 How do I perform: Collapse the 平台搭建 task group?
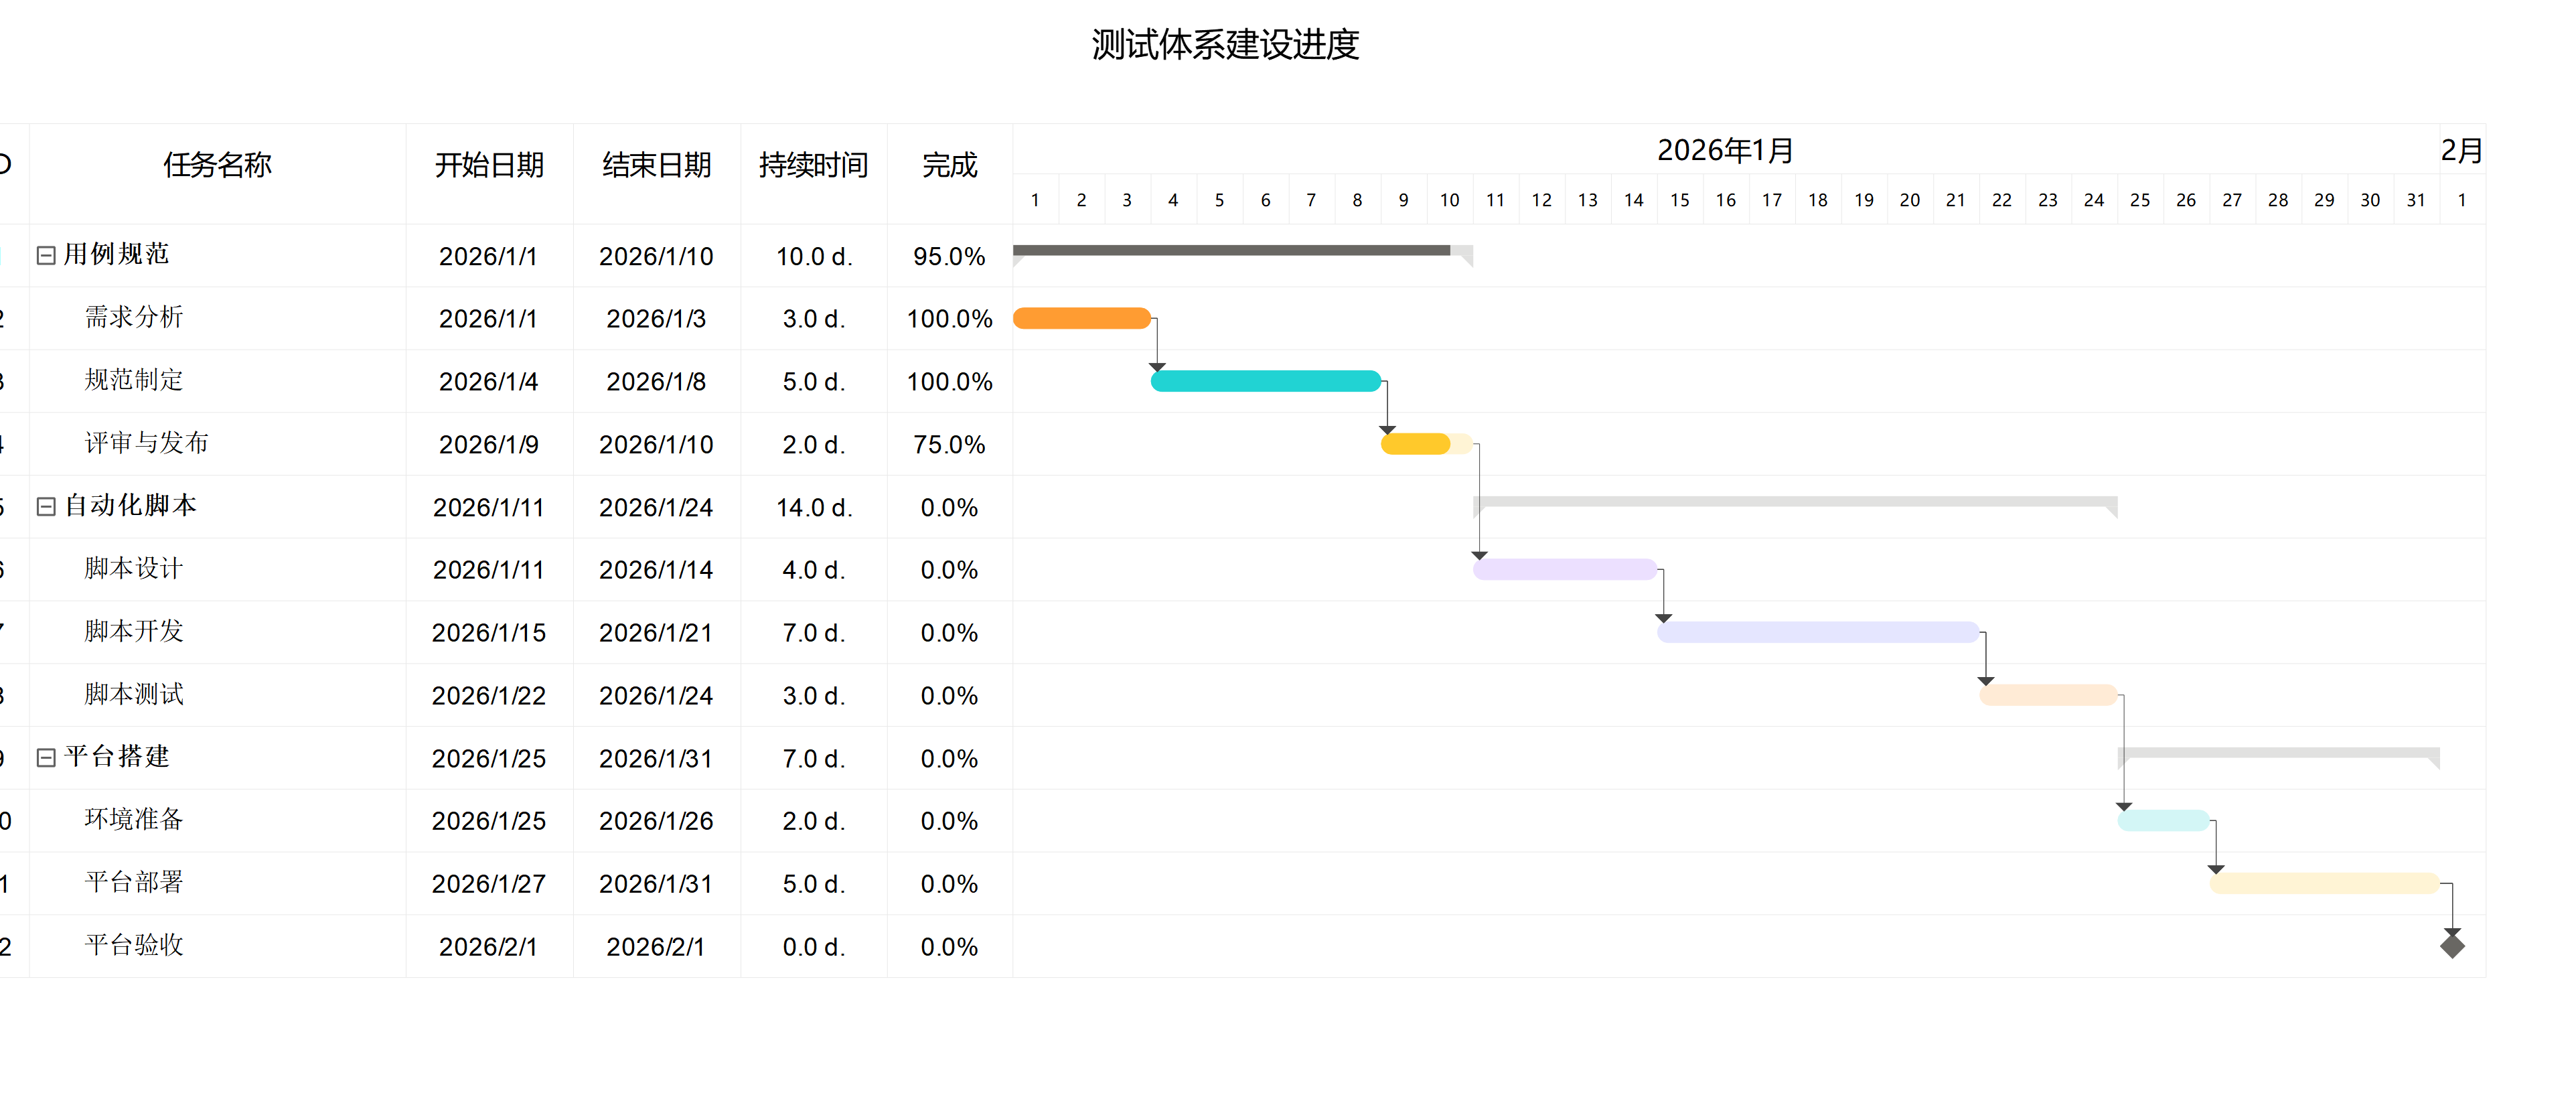45,758
